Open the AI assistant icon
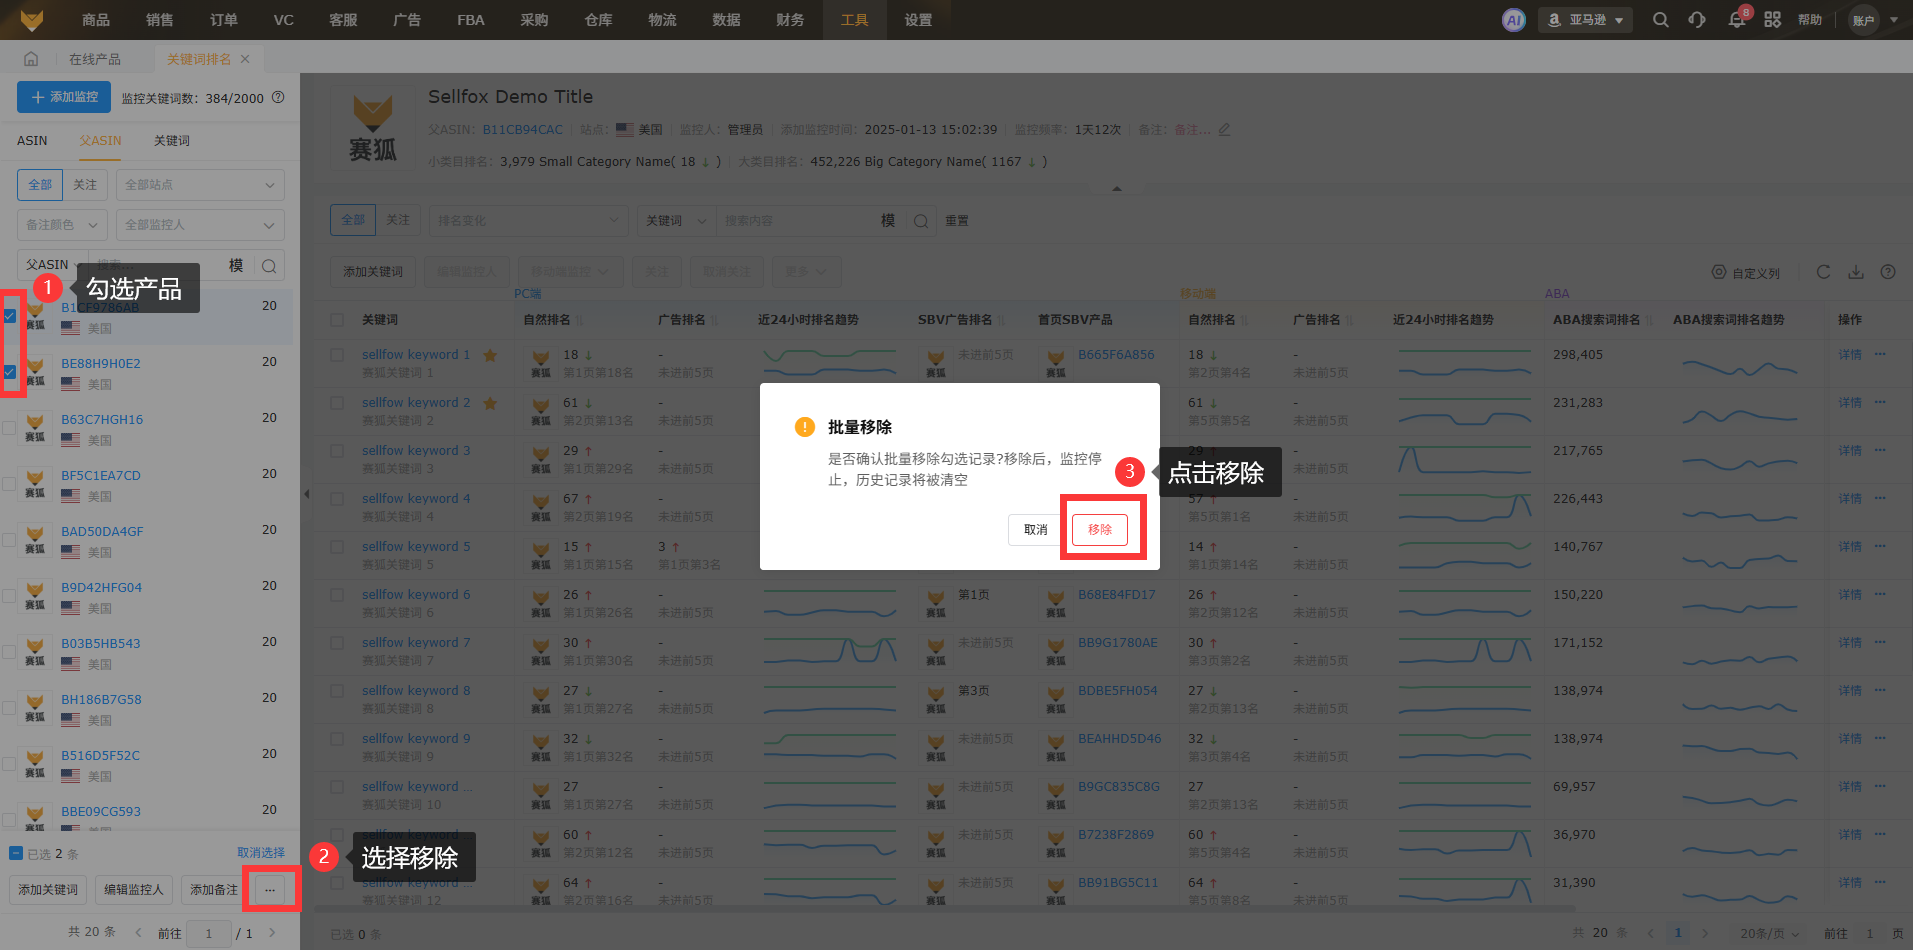 point(1514,20)
